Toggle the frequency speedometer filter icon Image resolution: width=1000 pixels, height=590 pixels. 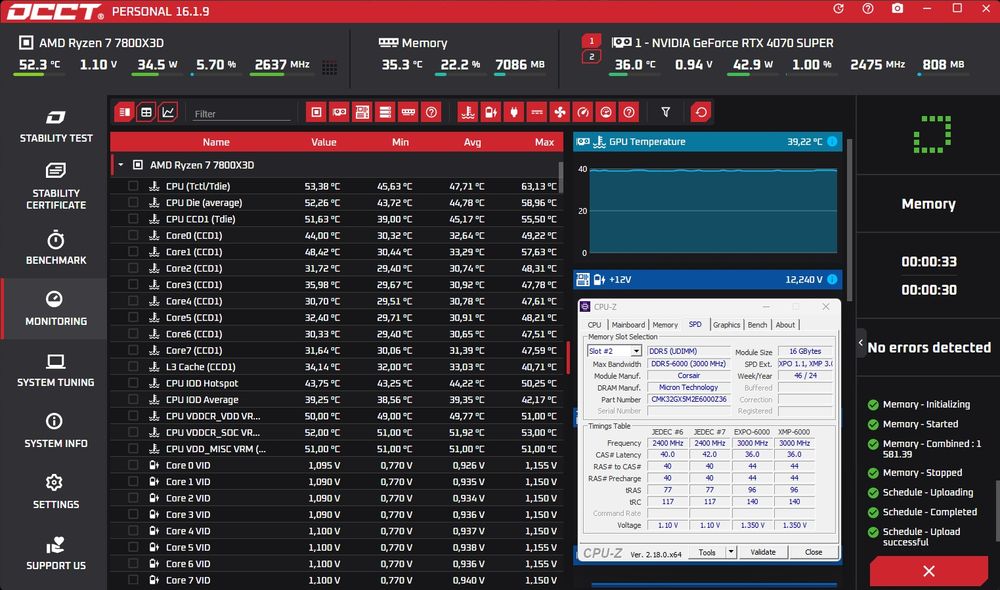tap(583, 112)
